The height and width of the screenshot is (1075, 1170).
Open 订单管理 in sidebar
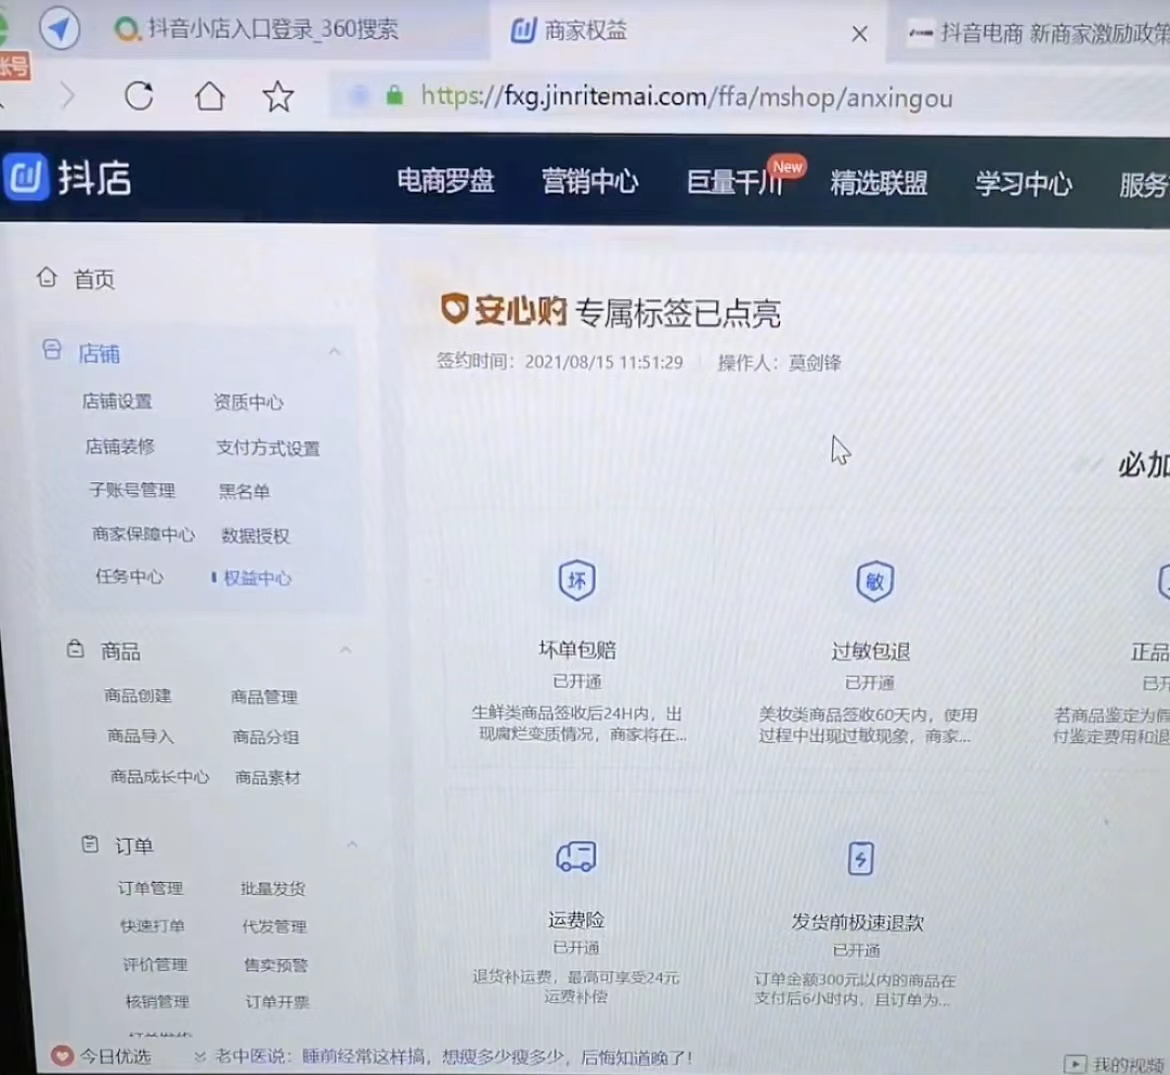[150, 888]
